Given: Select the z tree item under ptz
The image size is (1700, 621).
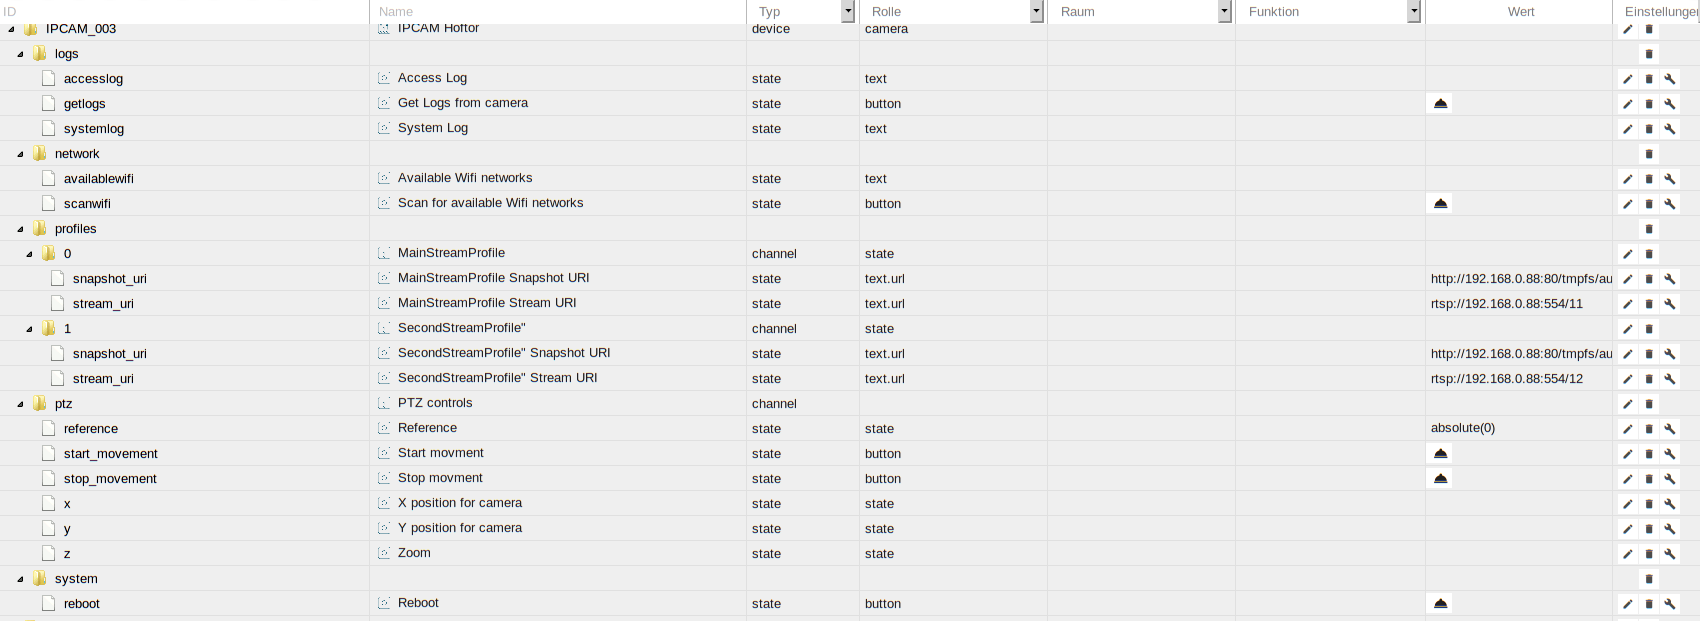Looking at the screenshot, I should coord(67,554).
